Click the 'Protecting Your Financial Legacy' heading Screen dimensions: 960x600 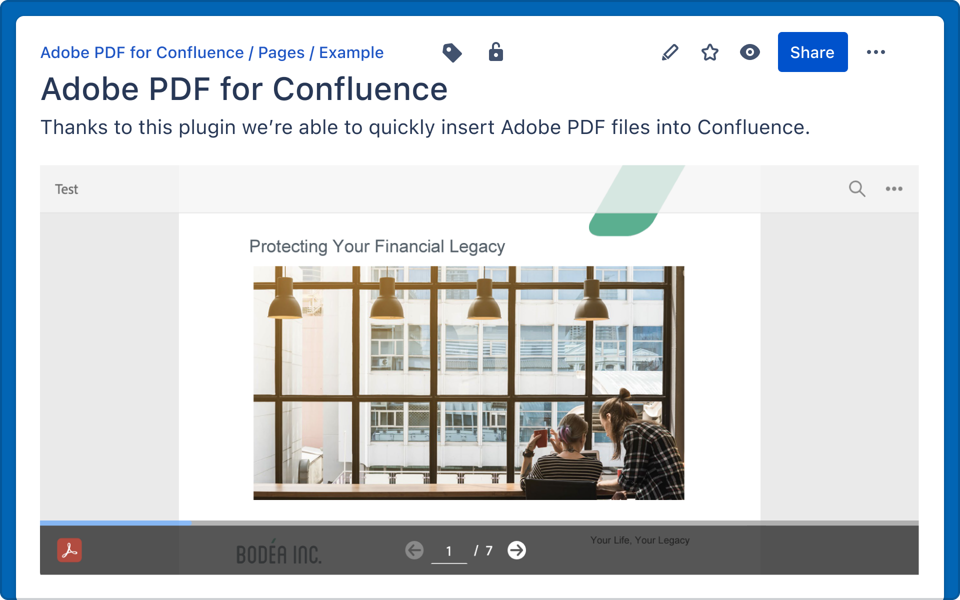[377, 246]
